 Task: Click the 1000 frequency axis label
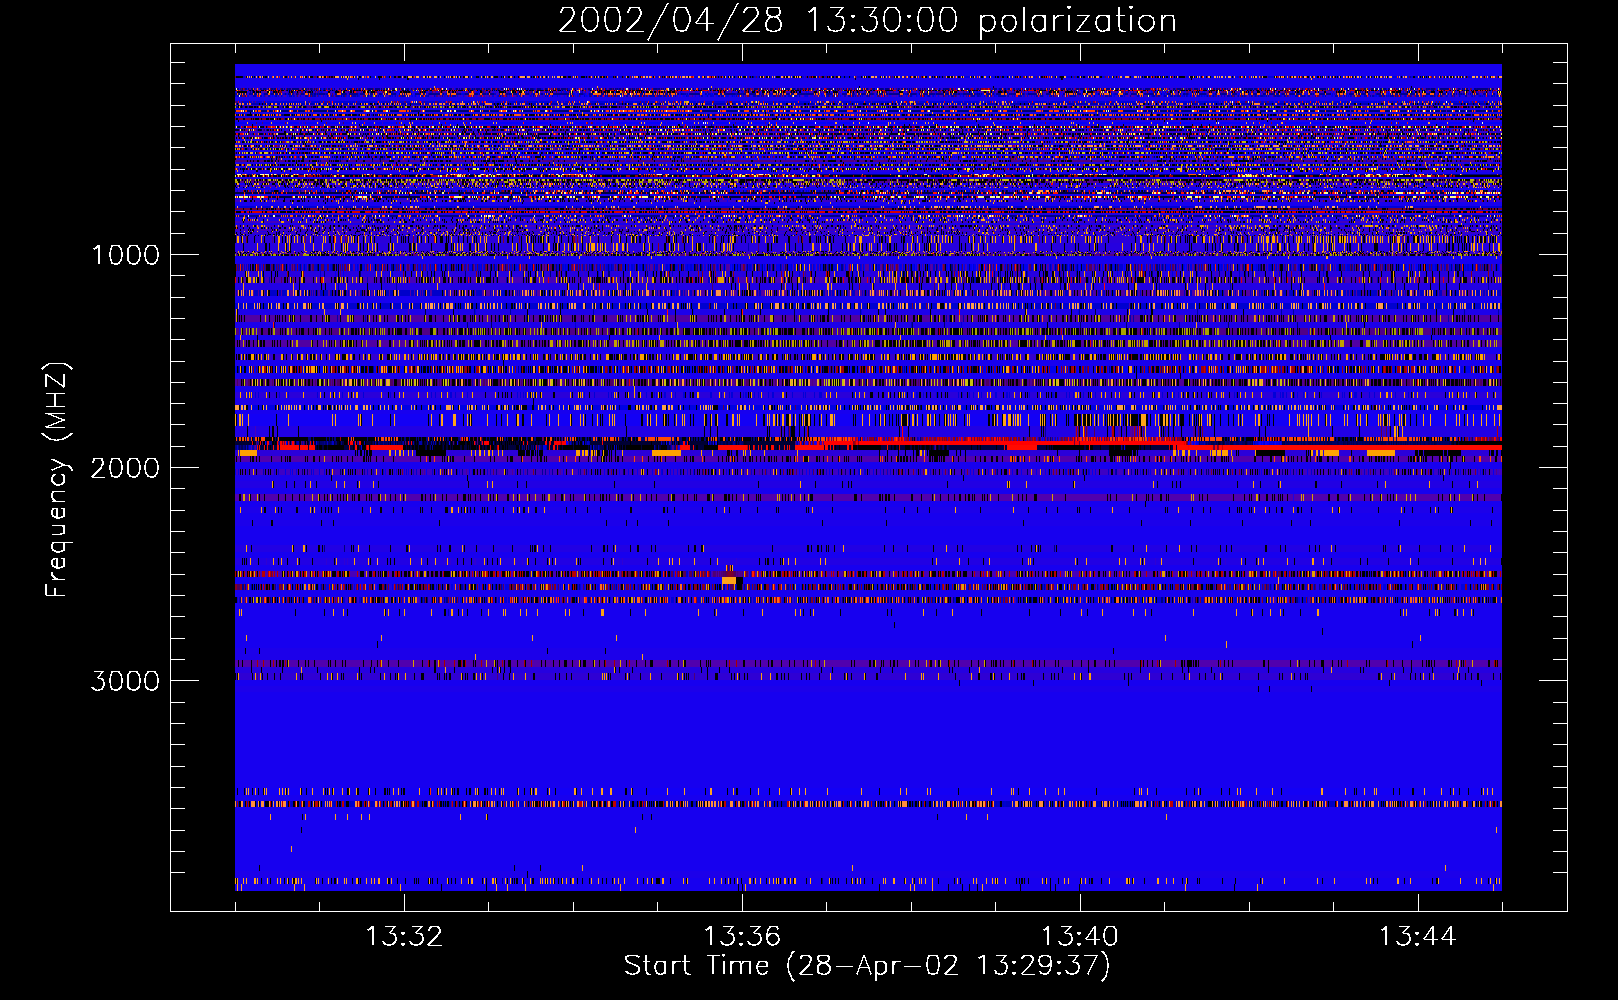tap(126, 255)
